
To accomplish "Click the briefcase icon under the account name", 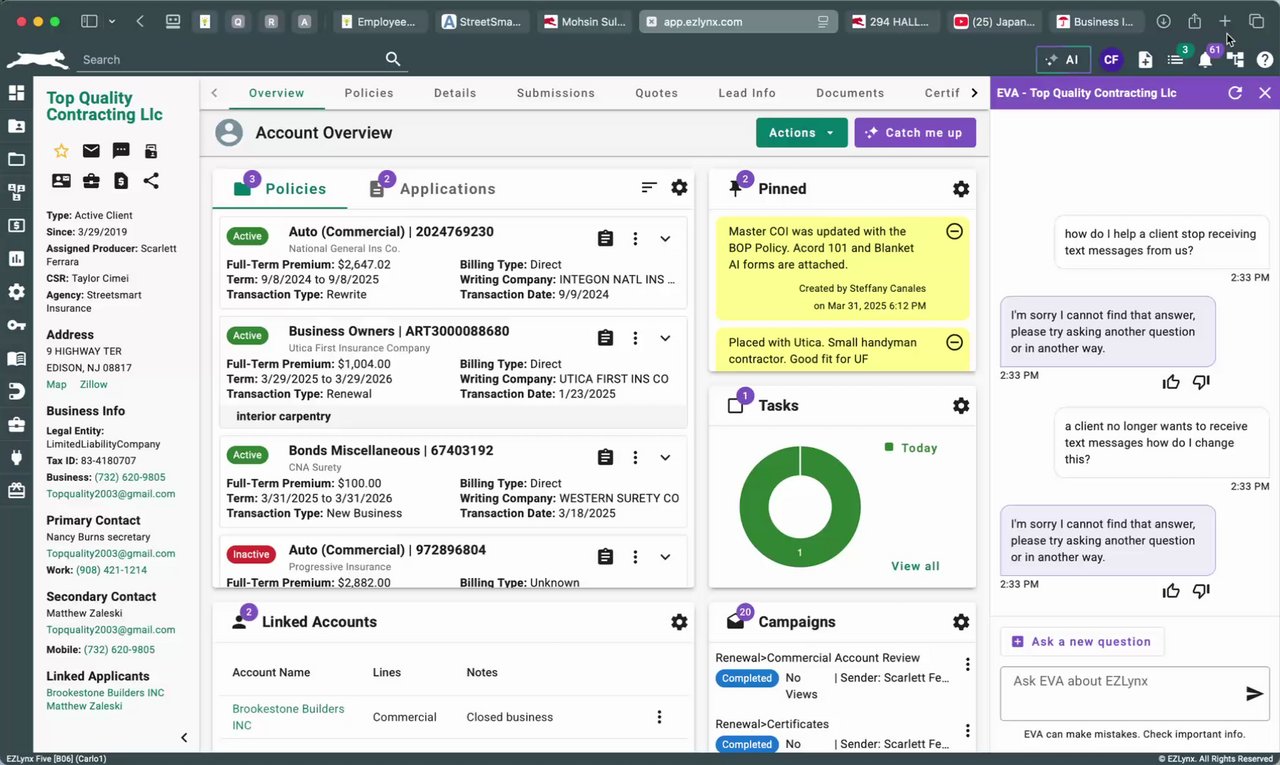I will tap(91, 181).
